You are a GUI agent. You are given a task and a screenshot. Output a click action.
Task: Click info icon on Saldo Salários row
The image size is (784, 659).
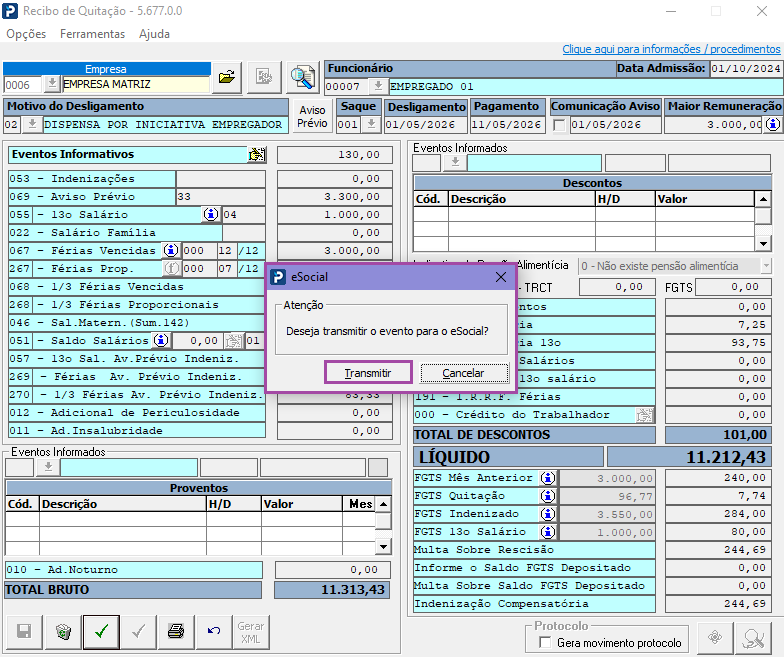pyautogui.click(x=161, y=340)
